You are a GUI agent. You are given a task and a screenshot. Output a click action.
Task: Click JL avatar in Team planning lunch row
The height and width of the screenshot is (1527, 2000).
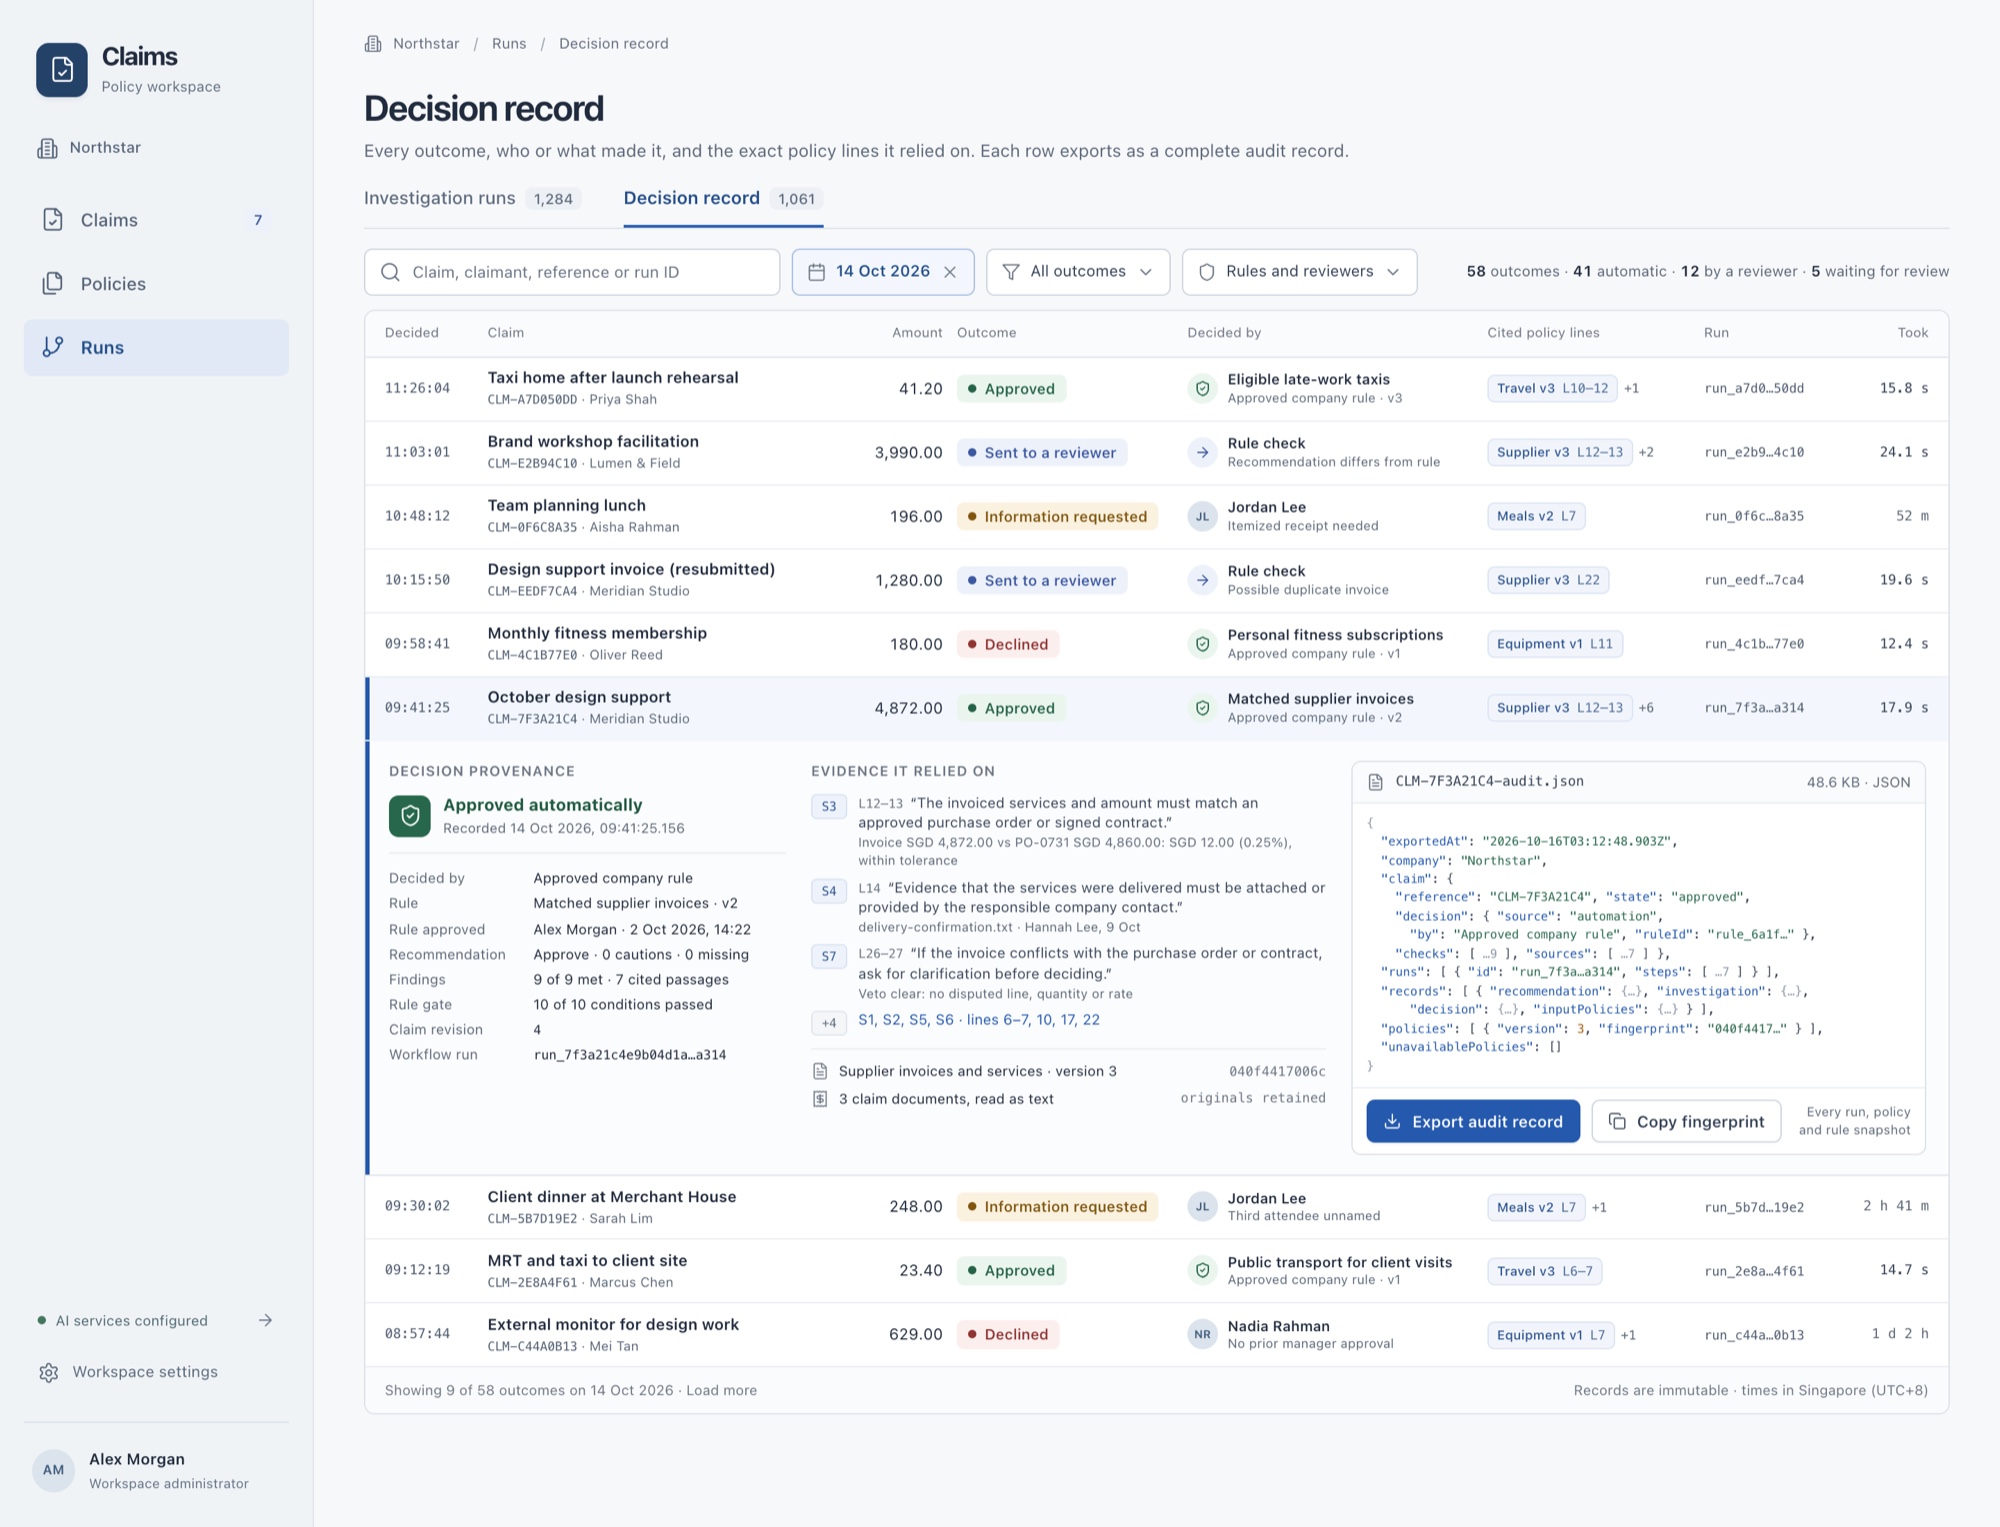point(1202,516)
